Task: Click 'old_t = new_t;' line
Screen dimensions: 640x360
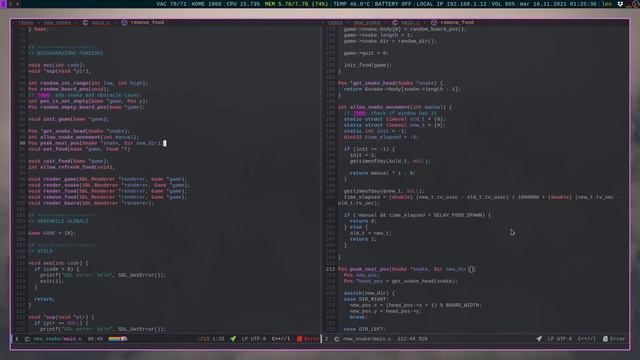Action: pyautogui.click(x=371, y=233)
